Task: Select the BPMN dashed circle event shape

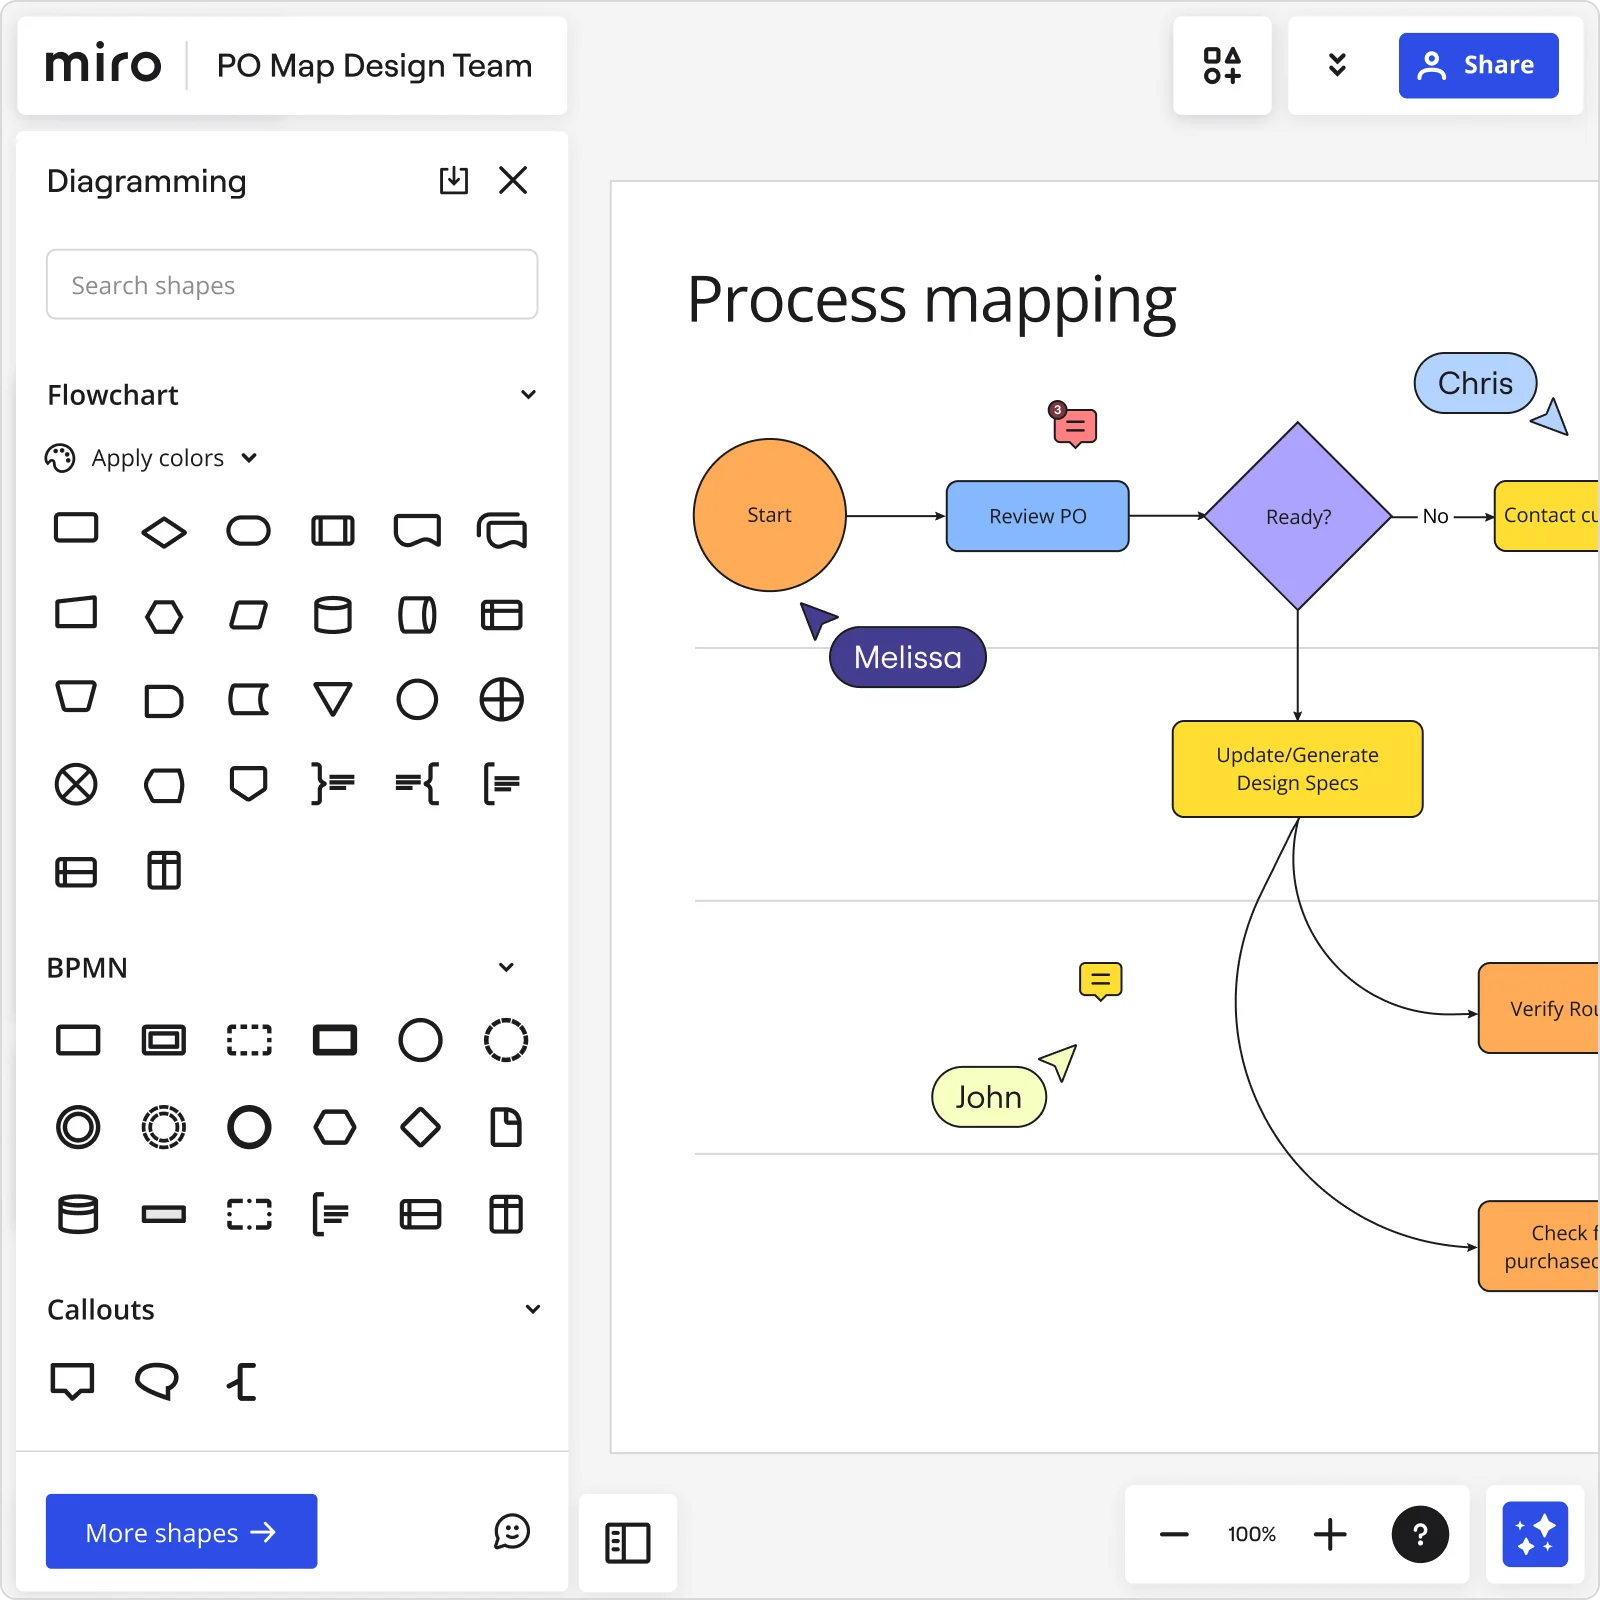Action: [x=506, y=1040]
